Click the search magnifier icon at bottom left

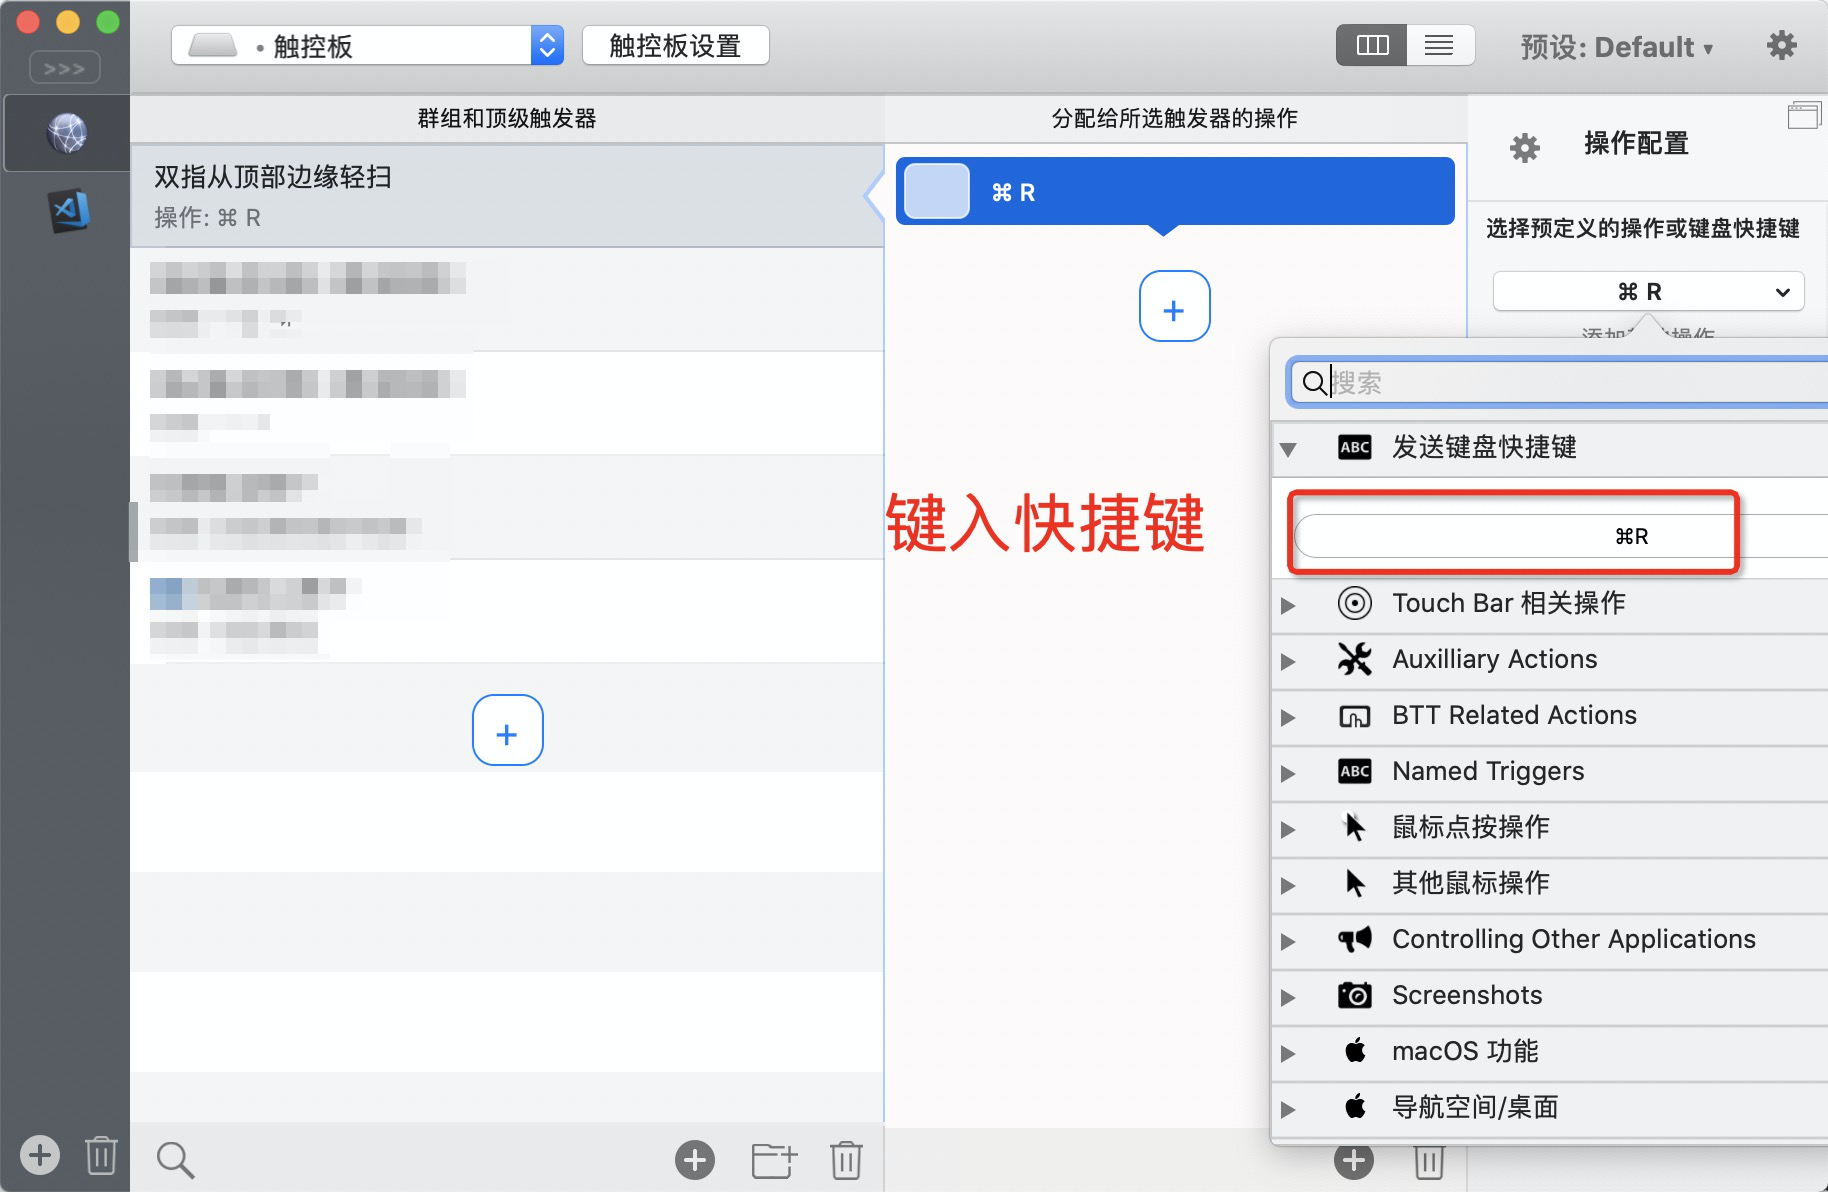[175, 1159]
